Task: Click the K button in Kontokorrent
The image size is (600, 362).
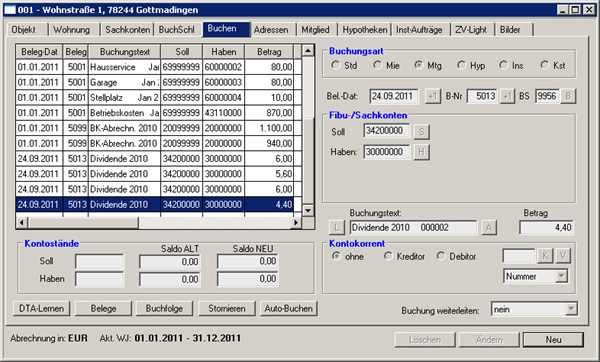Action: (545, 256)
